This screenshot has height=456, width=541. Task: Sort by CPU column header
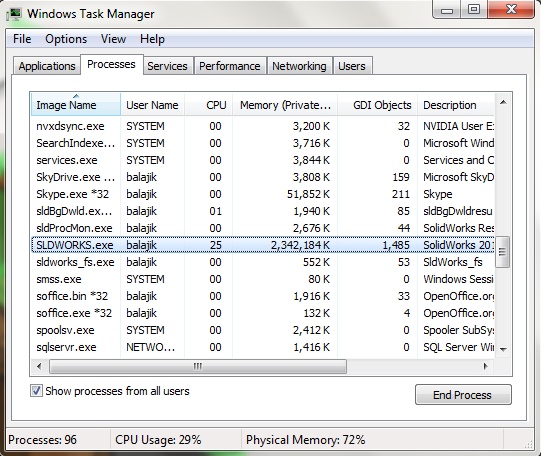click(209, 105)
